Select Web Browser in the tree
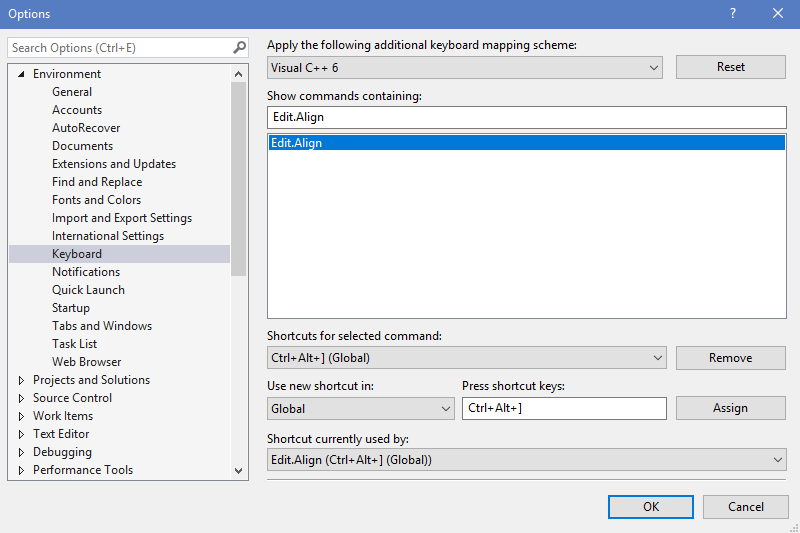 87,362
